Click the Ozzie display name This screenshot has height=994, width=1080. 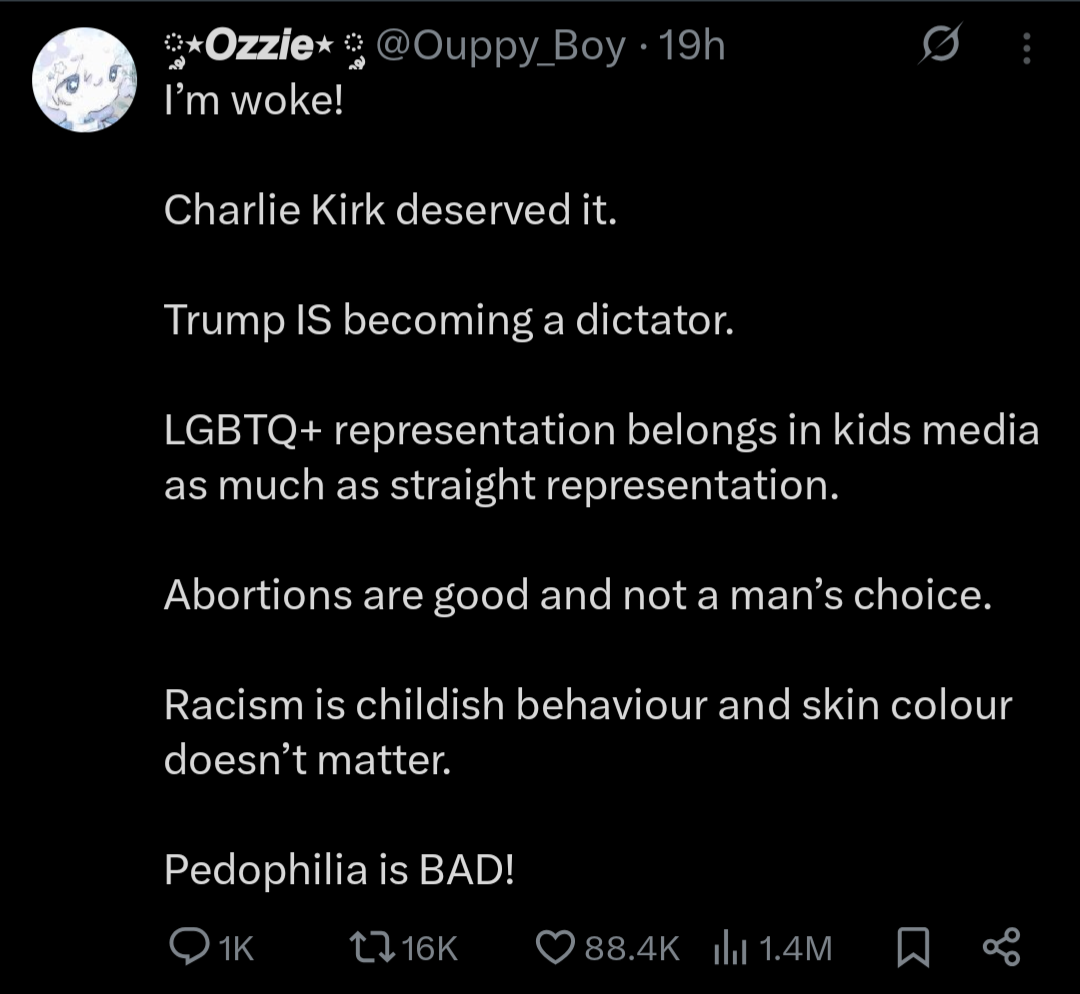pyautogui.click(x=260, y=47)
